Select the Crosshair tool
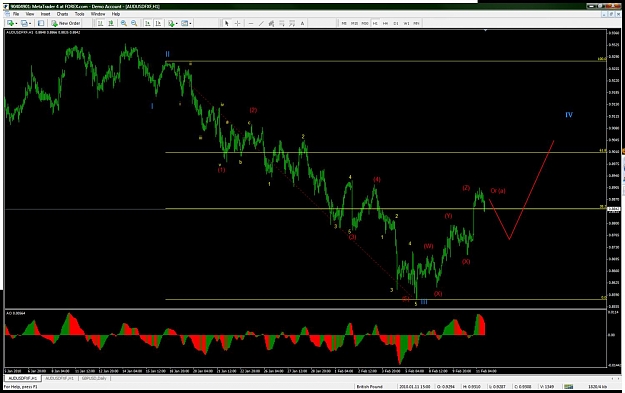This screenshot has width=625, height=393. (237, 24)
